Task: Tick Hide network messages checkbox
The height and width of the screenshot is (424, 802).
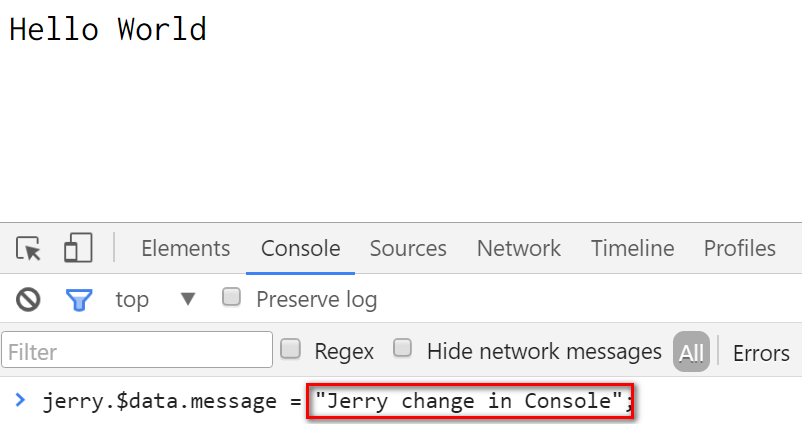Action: (403, 348)
